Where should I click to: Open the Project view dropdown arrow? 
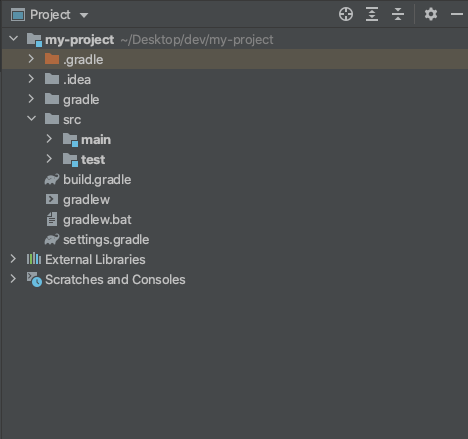click(x=84, y=15)
